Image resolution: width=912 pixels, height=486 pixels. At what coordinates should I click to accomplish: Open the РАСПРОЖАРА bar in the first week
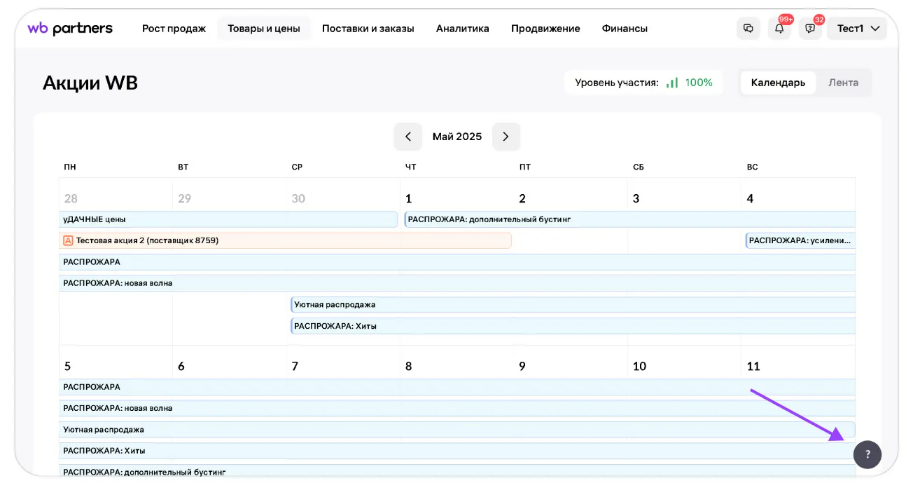coord(457,262)
